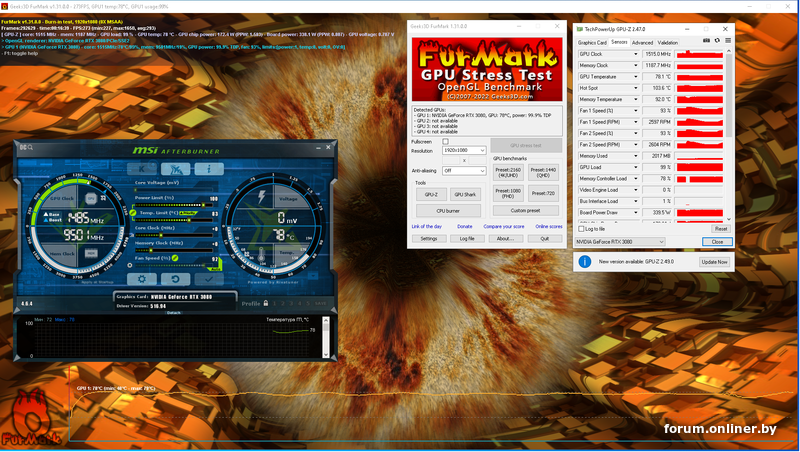The width and height of the screenshot is (800, 452).
Task: Click the Preset:1080 (FHD) benchmark button
Action: pyautogui.click(x=508, y=193)
